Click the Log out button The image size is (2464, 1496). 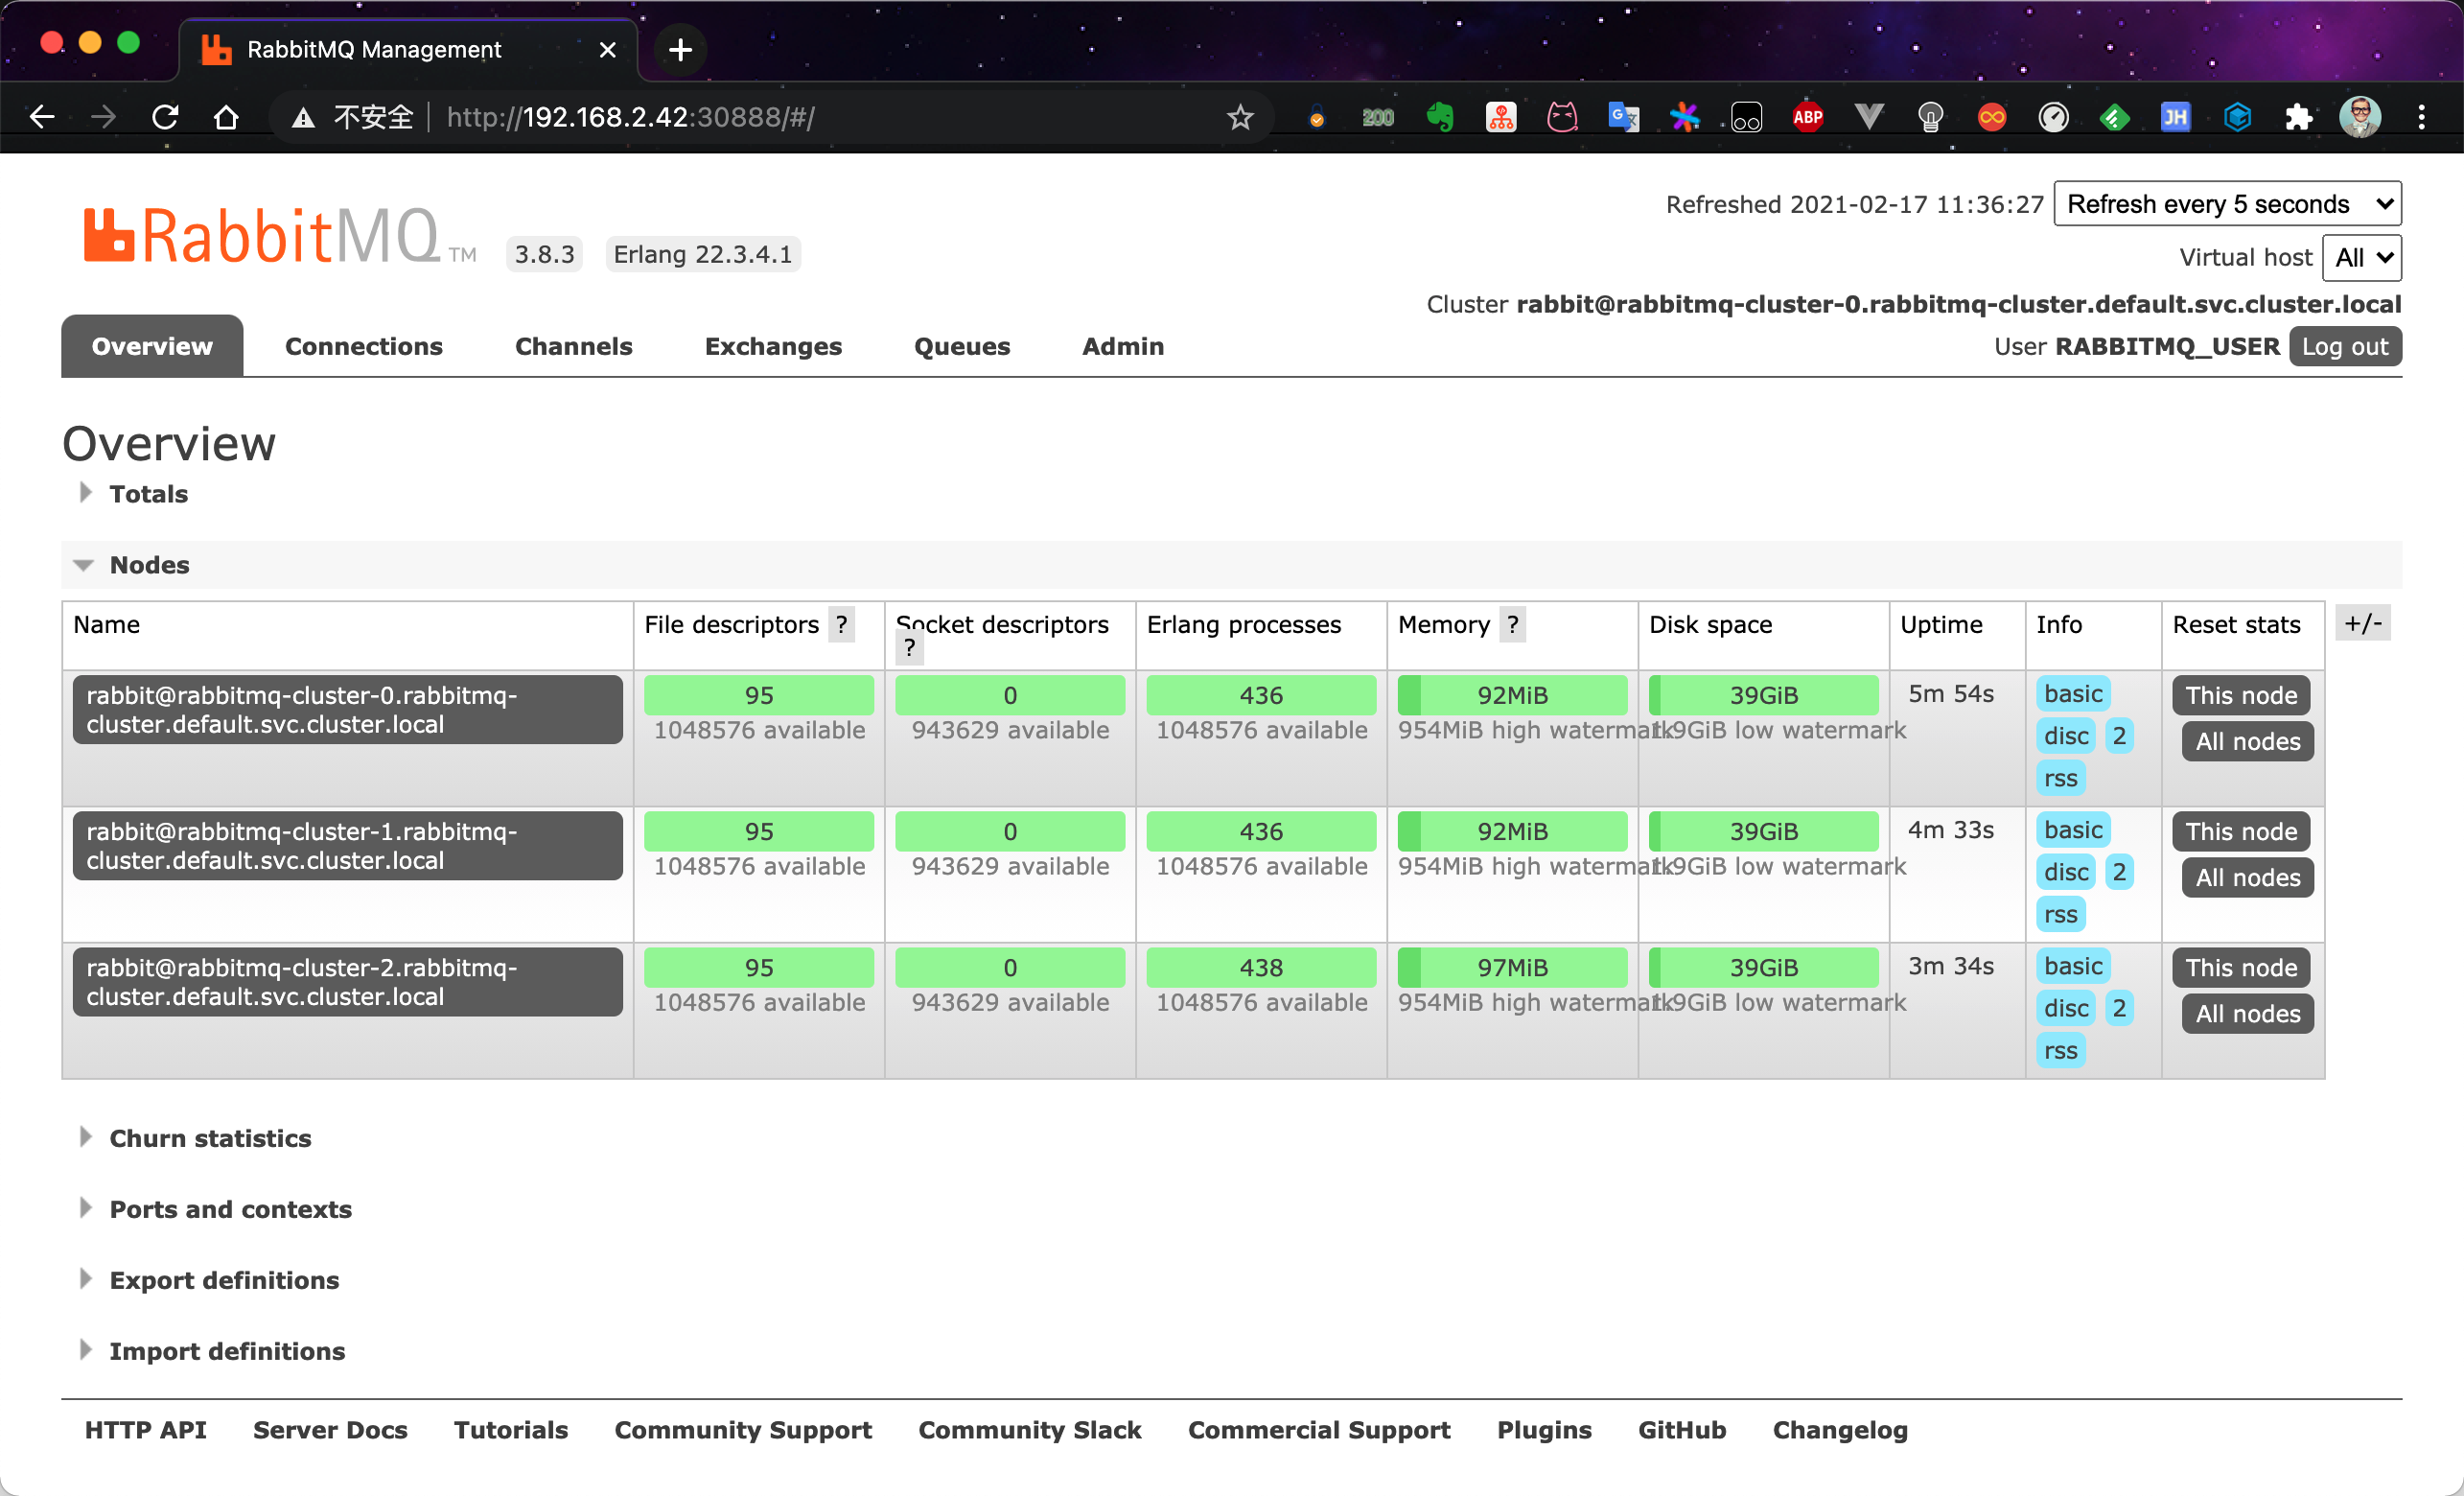pyautogui.click(x=2345, y=346)
